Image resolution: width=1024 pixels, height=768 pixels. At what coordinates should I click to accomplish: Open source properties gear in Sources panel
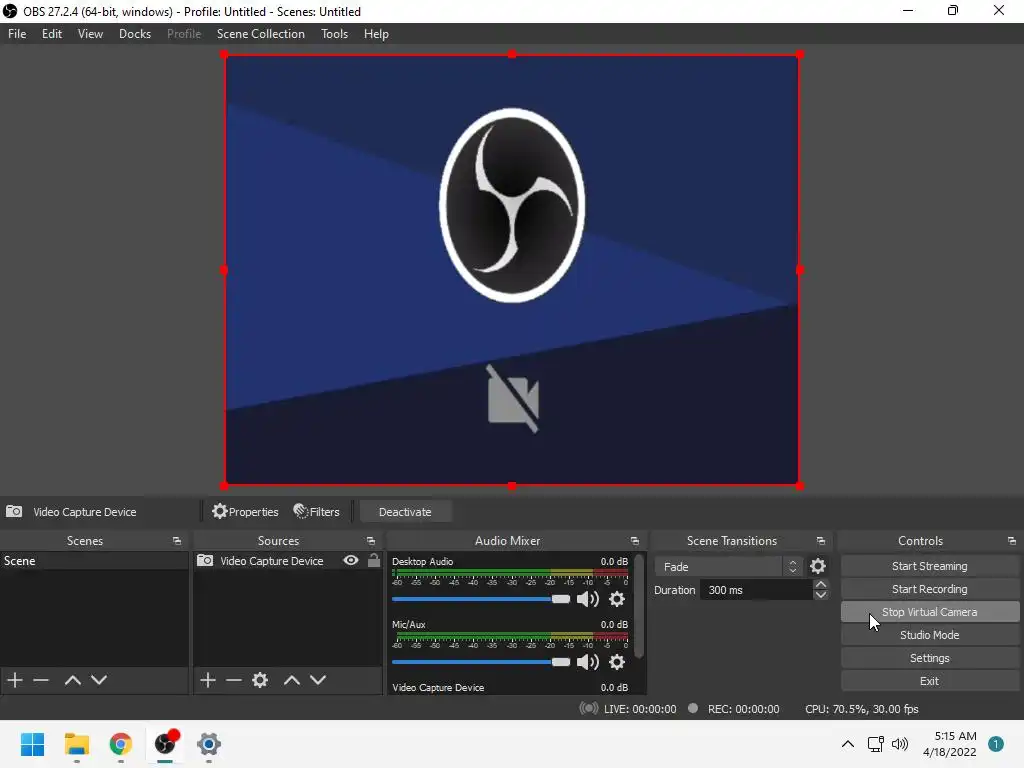[260, 680]
